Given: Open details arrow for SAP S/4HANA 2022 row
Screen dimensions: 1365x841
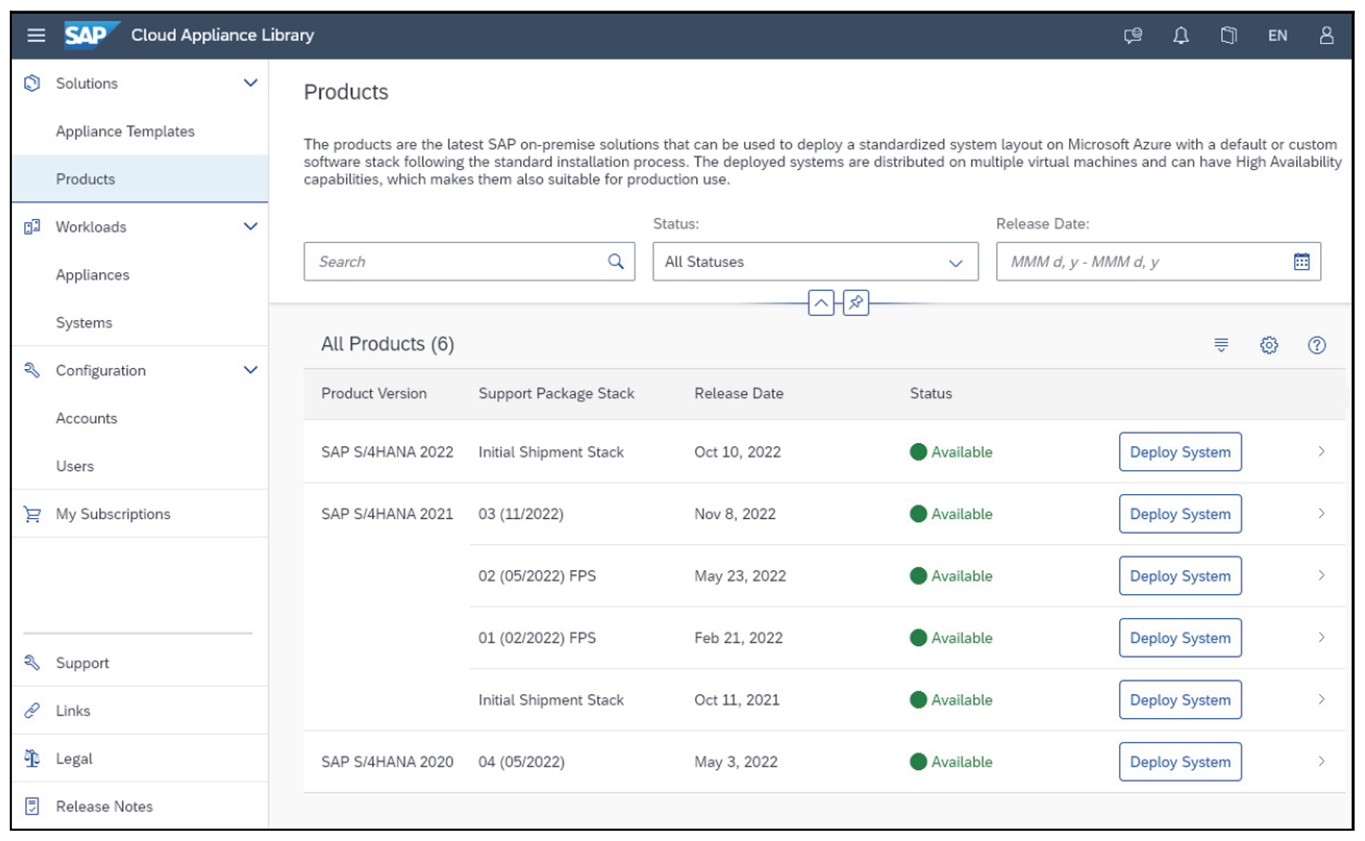Looking at the screenshot, I should (1321, 452).
